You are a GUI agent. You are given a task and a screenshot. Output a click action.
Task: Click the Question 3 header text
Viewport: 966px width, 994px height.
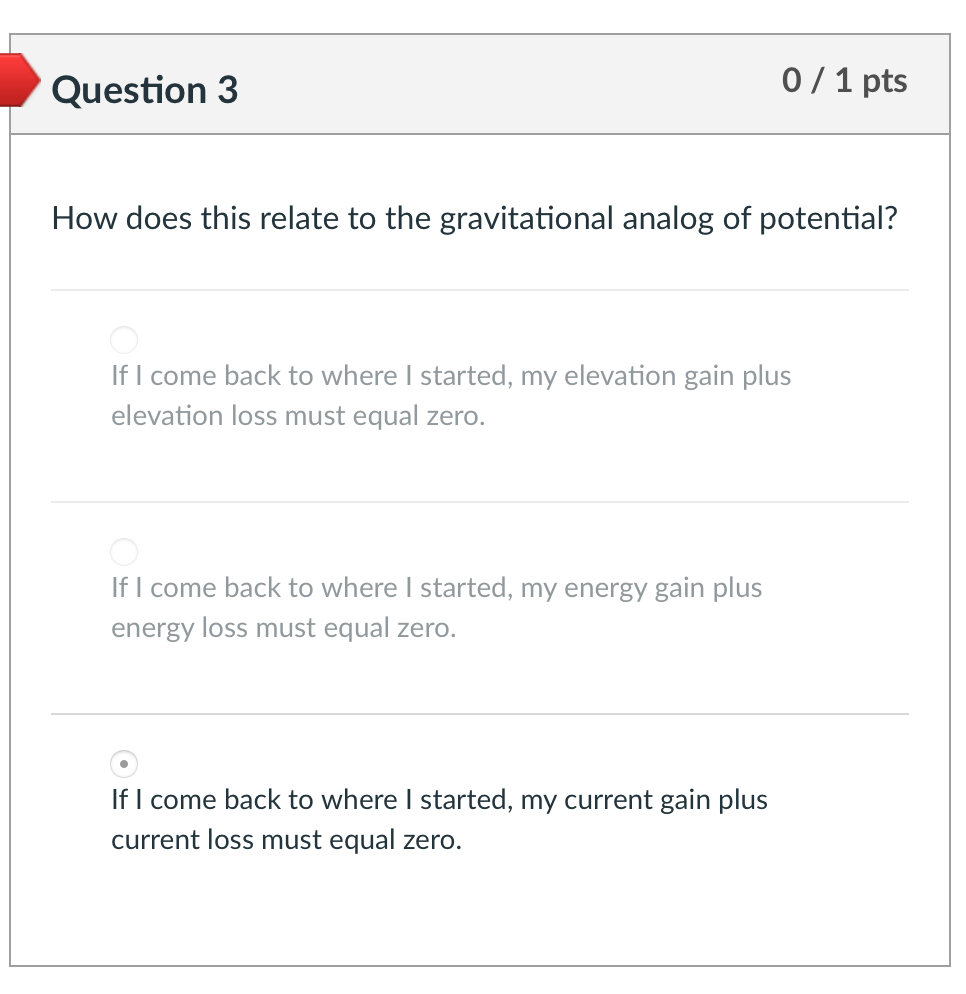[144, 90]
